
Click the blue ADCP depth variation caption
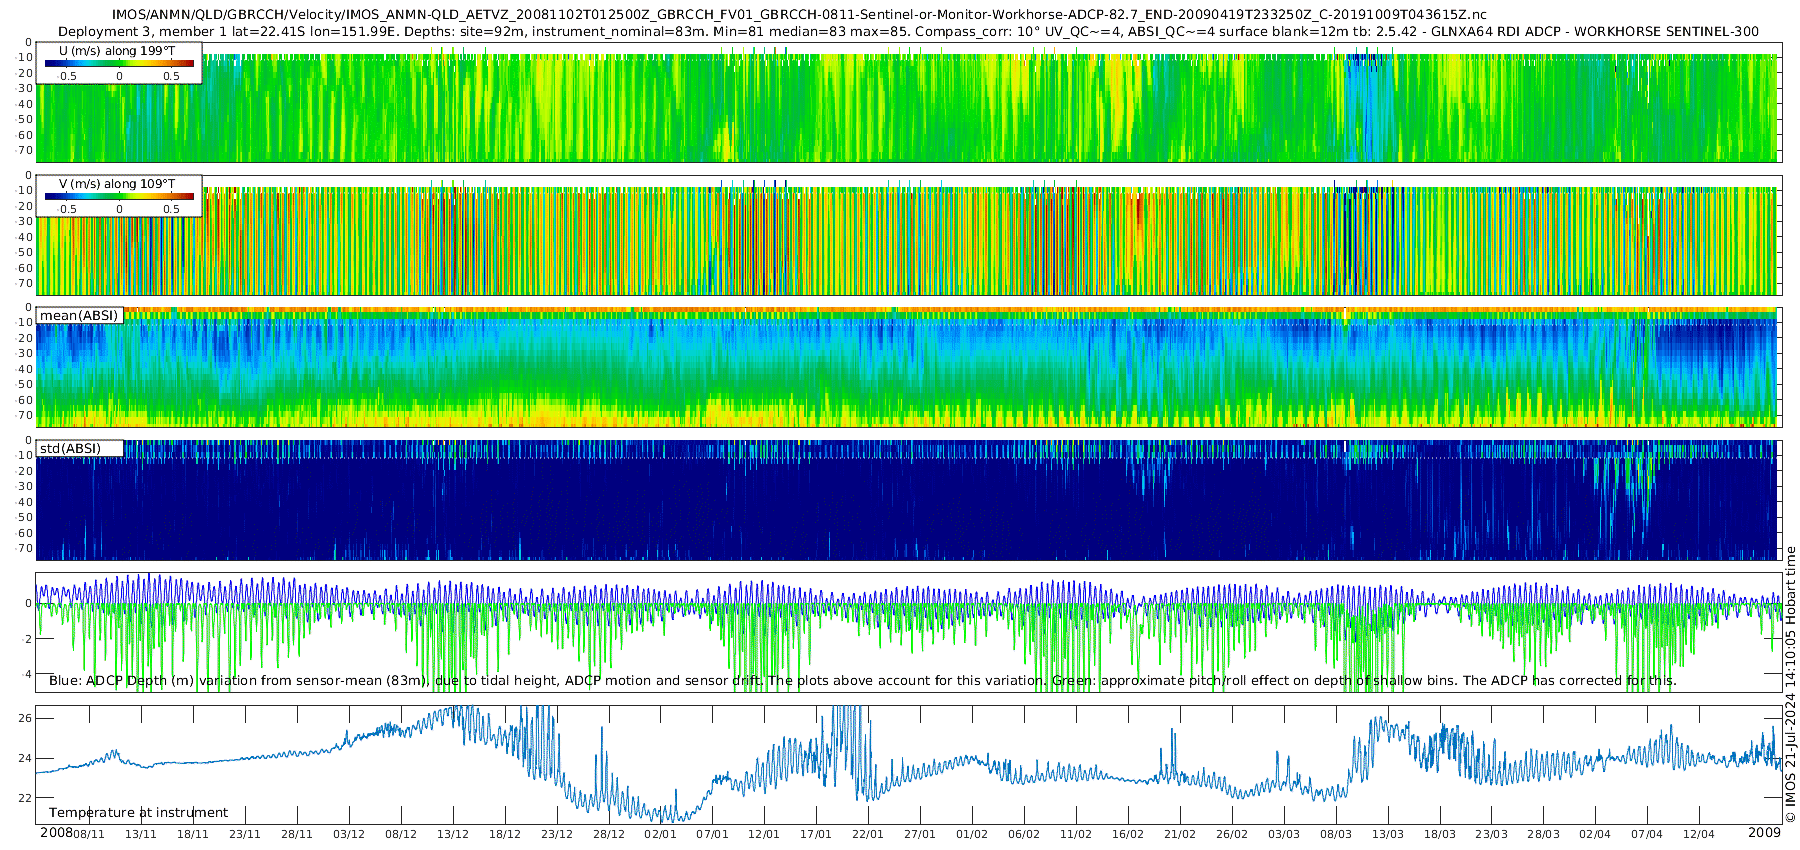point(862,680)
